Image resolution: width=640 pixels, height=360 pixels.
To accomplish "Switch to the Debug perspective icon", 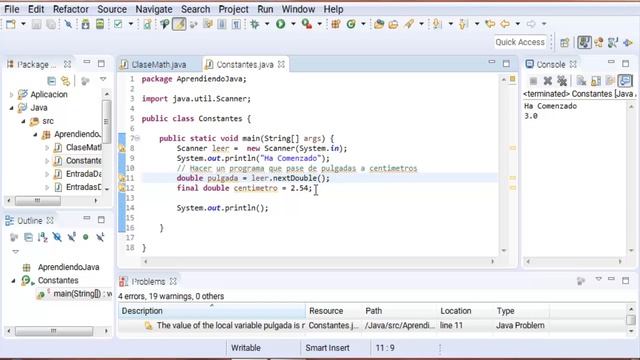I will point(599,42).
